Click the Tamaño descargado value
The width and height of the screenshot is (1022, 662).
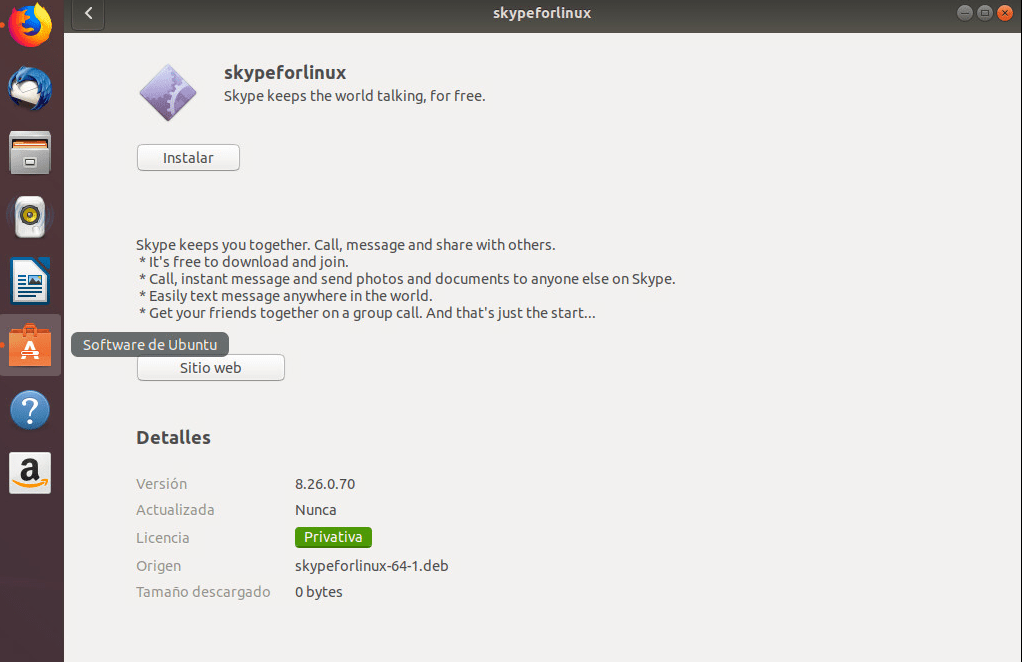point(318,591)
